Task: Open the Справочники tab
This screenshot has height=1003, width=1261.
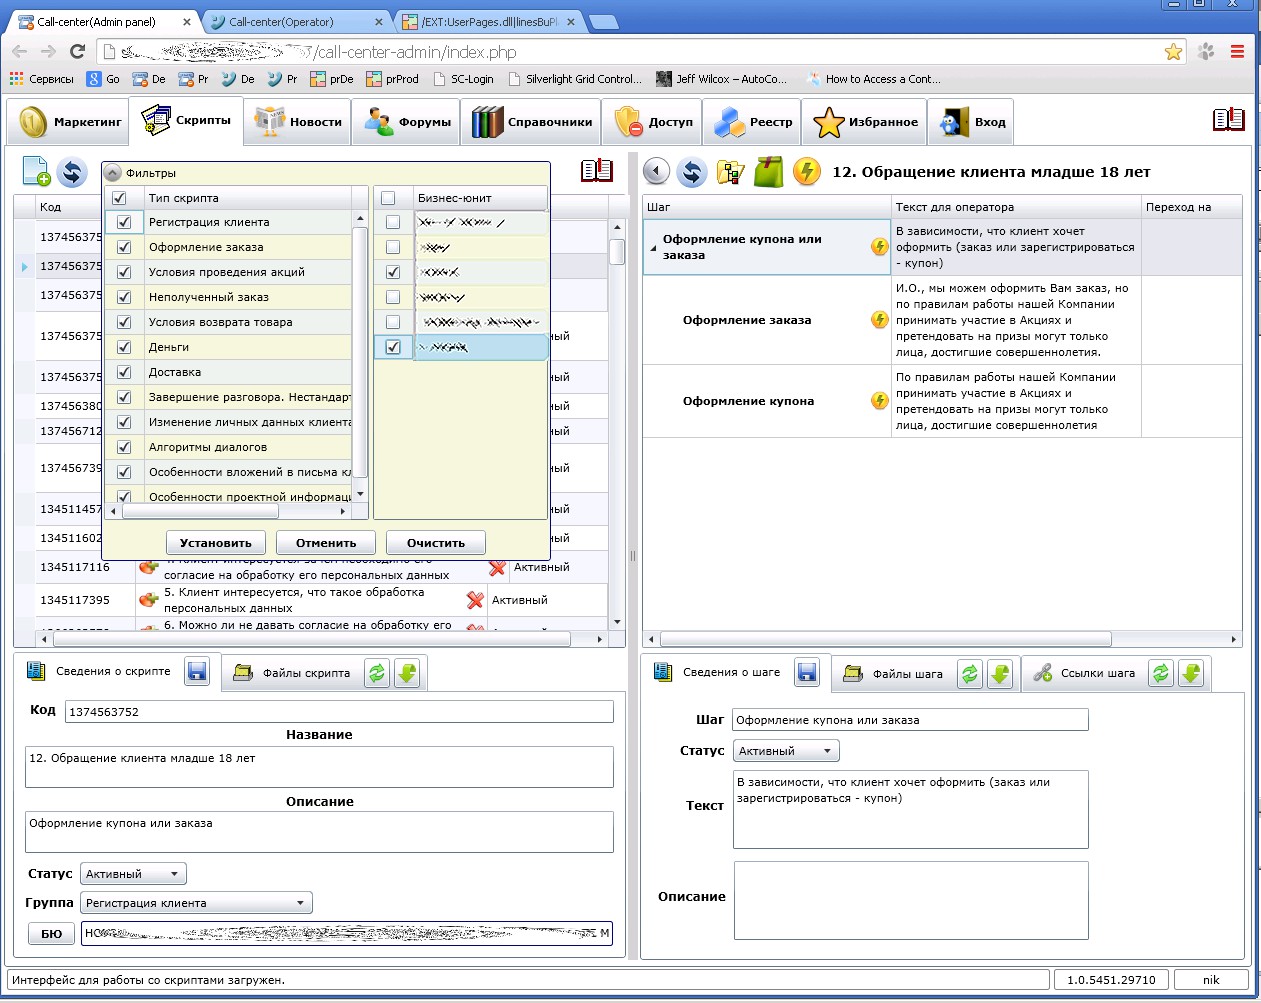Action: point(532,122)
